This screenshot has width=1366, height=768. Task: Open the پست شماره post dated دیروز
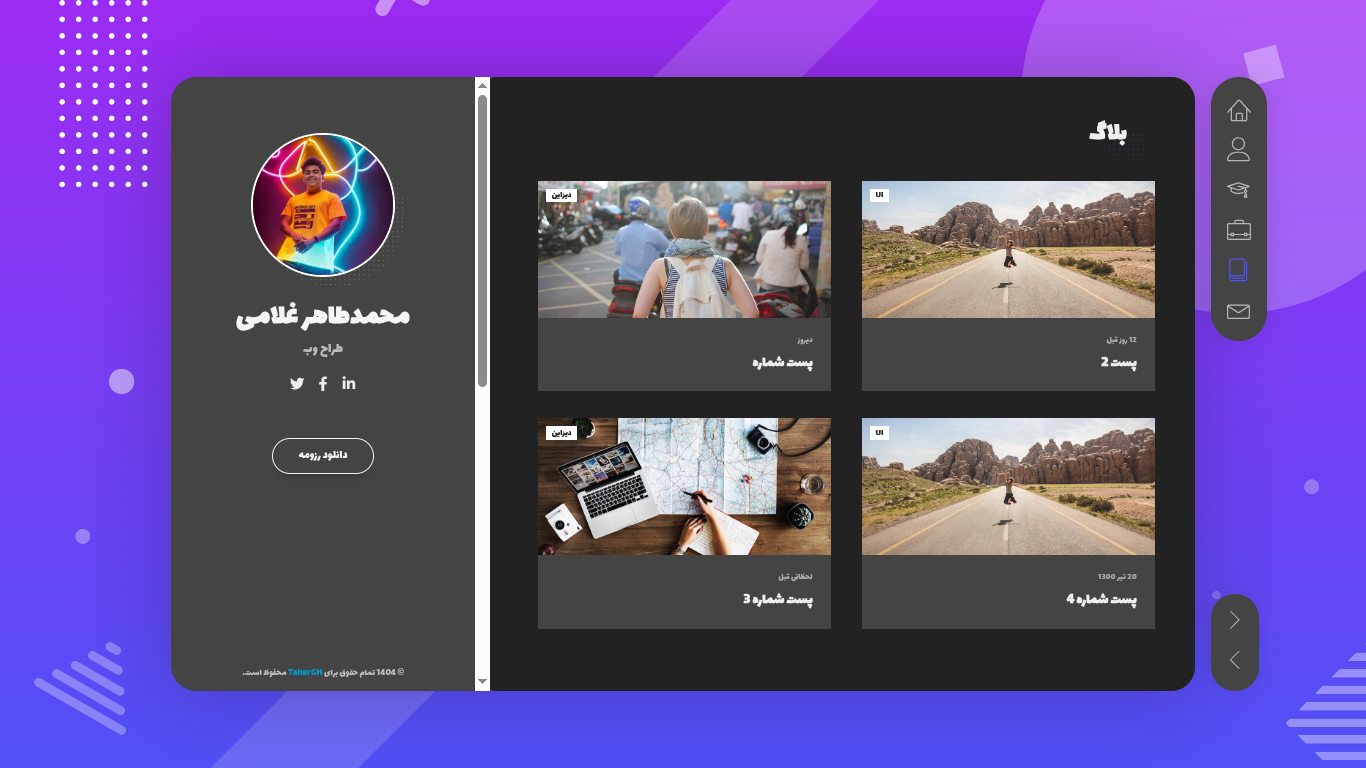click(783, 362)
